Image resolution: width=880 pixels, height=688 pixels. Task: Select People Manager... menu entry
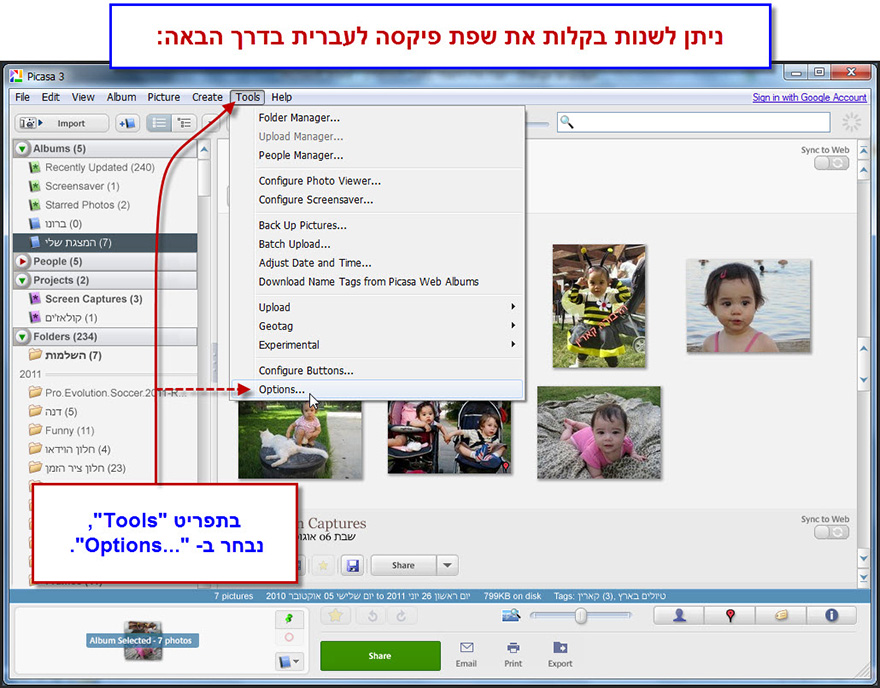[377, 155]
